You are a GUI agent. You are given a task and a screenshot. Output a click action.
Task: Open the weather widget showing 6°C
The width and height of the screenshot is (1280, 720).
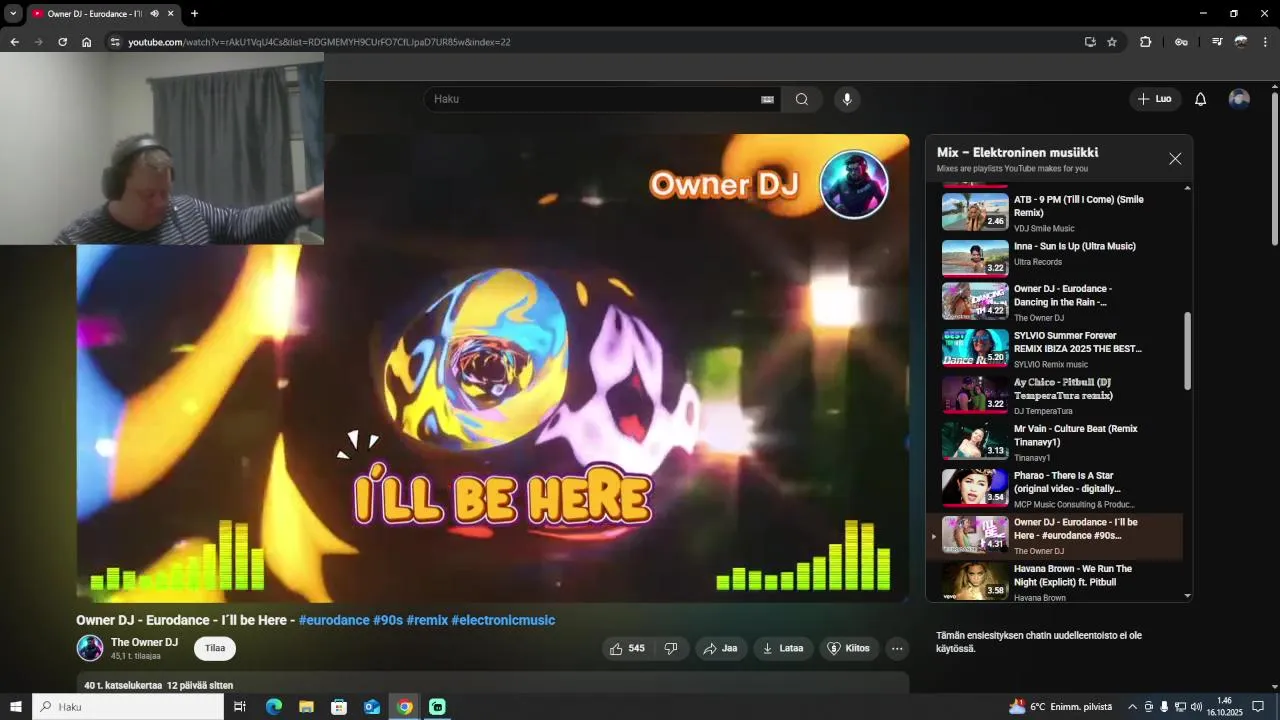pos(1060,707)
